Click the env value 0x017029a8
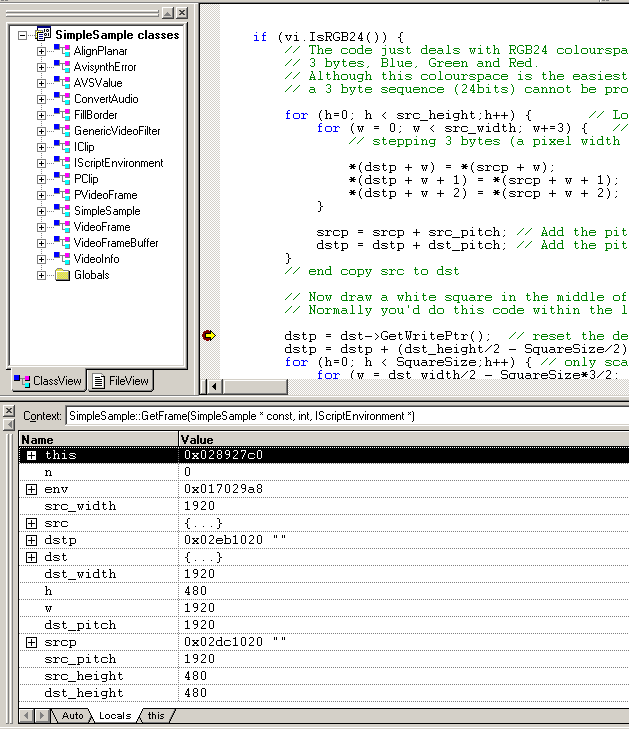 (x=223, y=489)
